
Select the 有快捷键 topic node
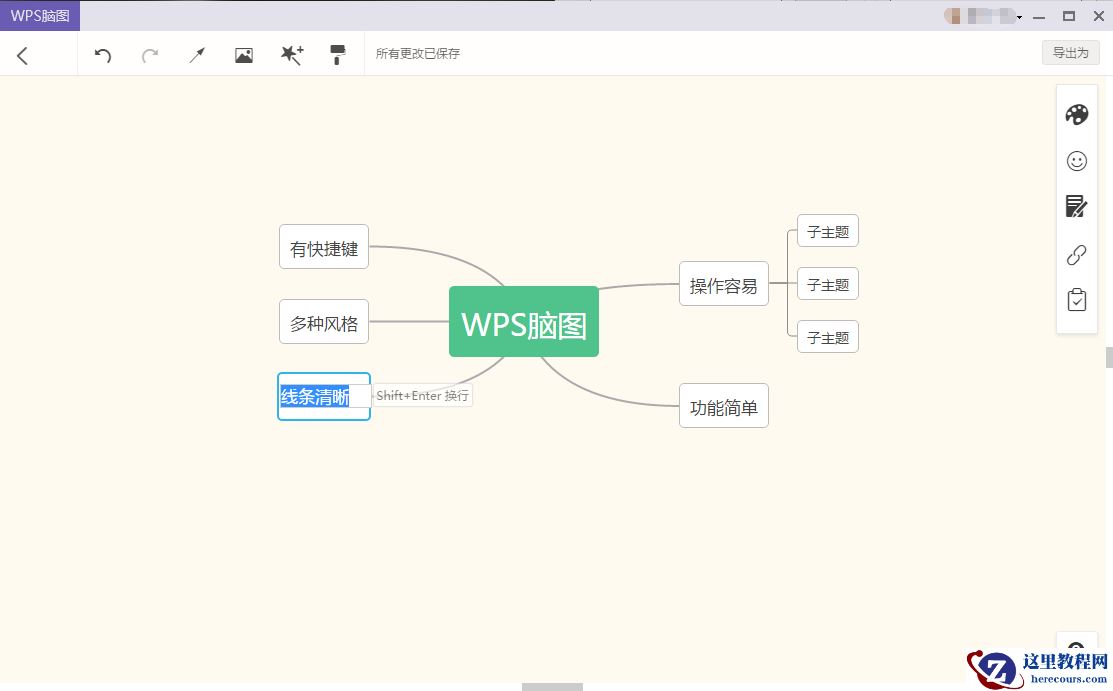tap(324, 246)
